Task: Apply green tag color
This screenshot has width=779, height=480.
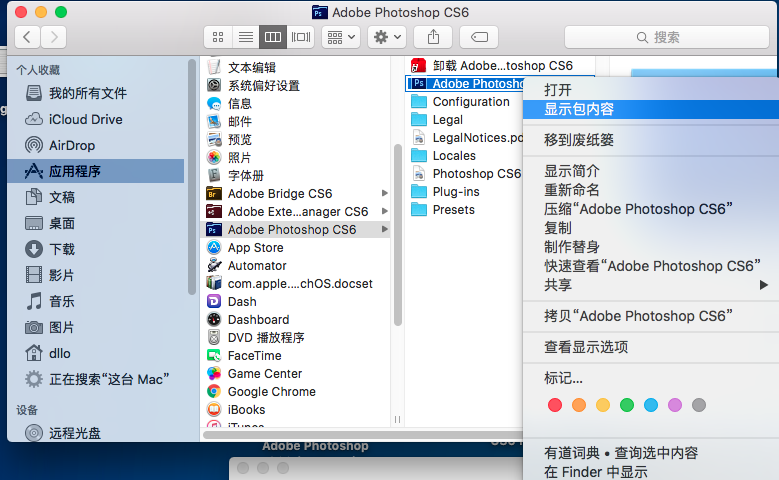Action: (626, 405)
